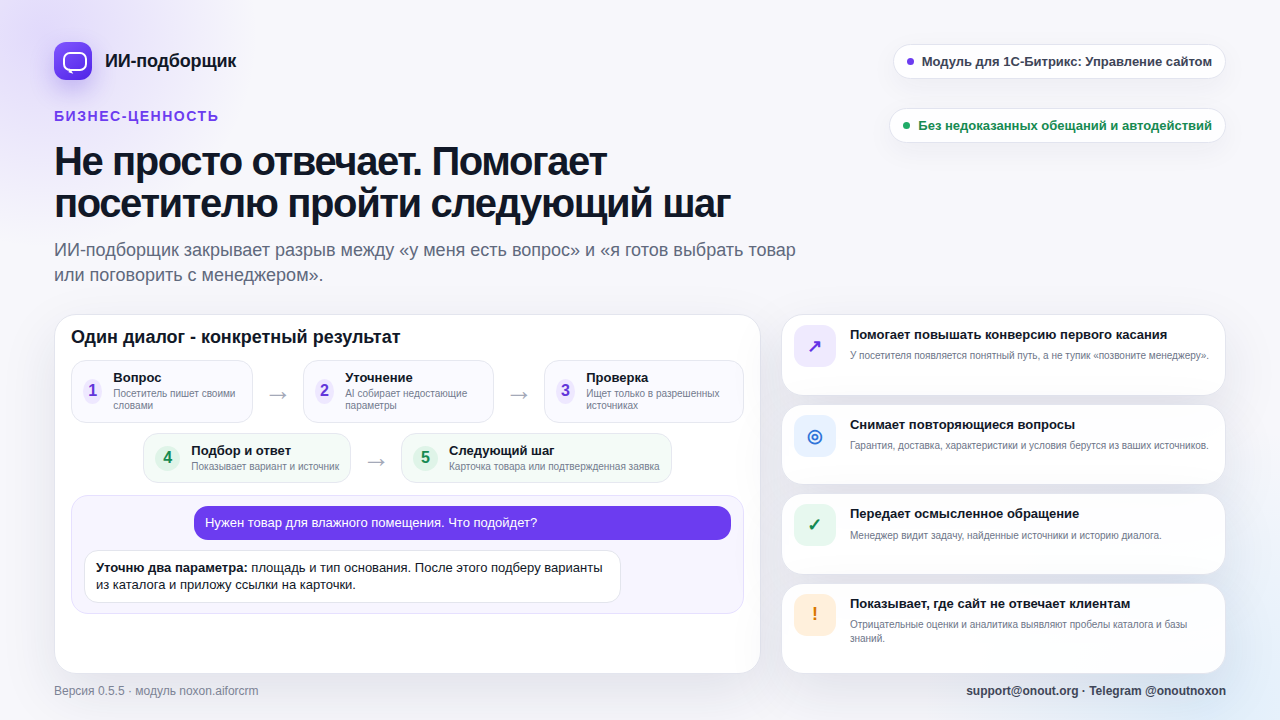Click 'Карточка товара или подтвержденная заявка' text
Image resolution: width=1280 pixels, height=720 pixels.
point(554,467)
